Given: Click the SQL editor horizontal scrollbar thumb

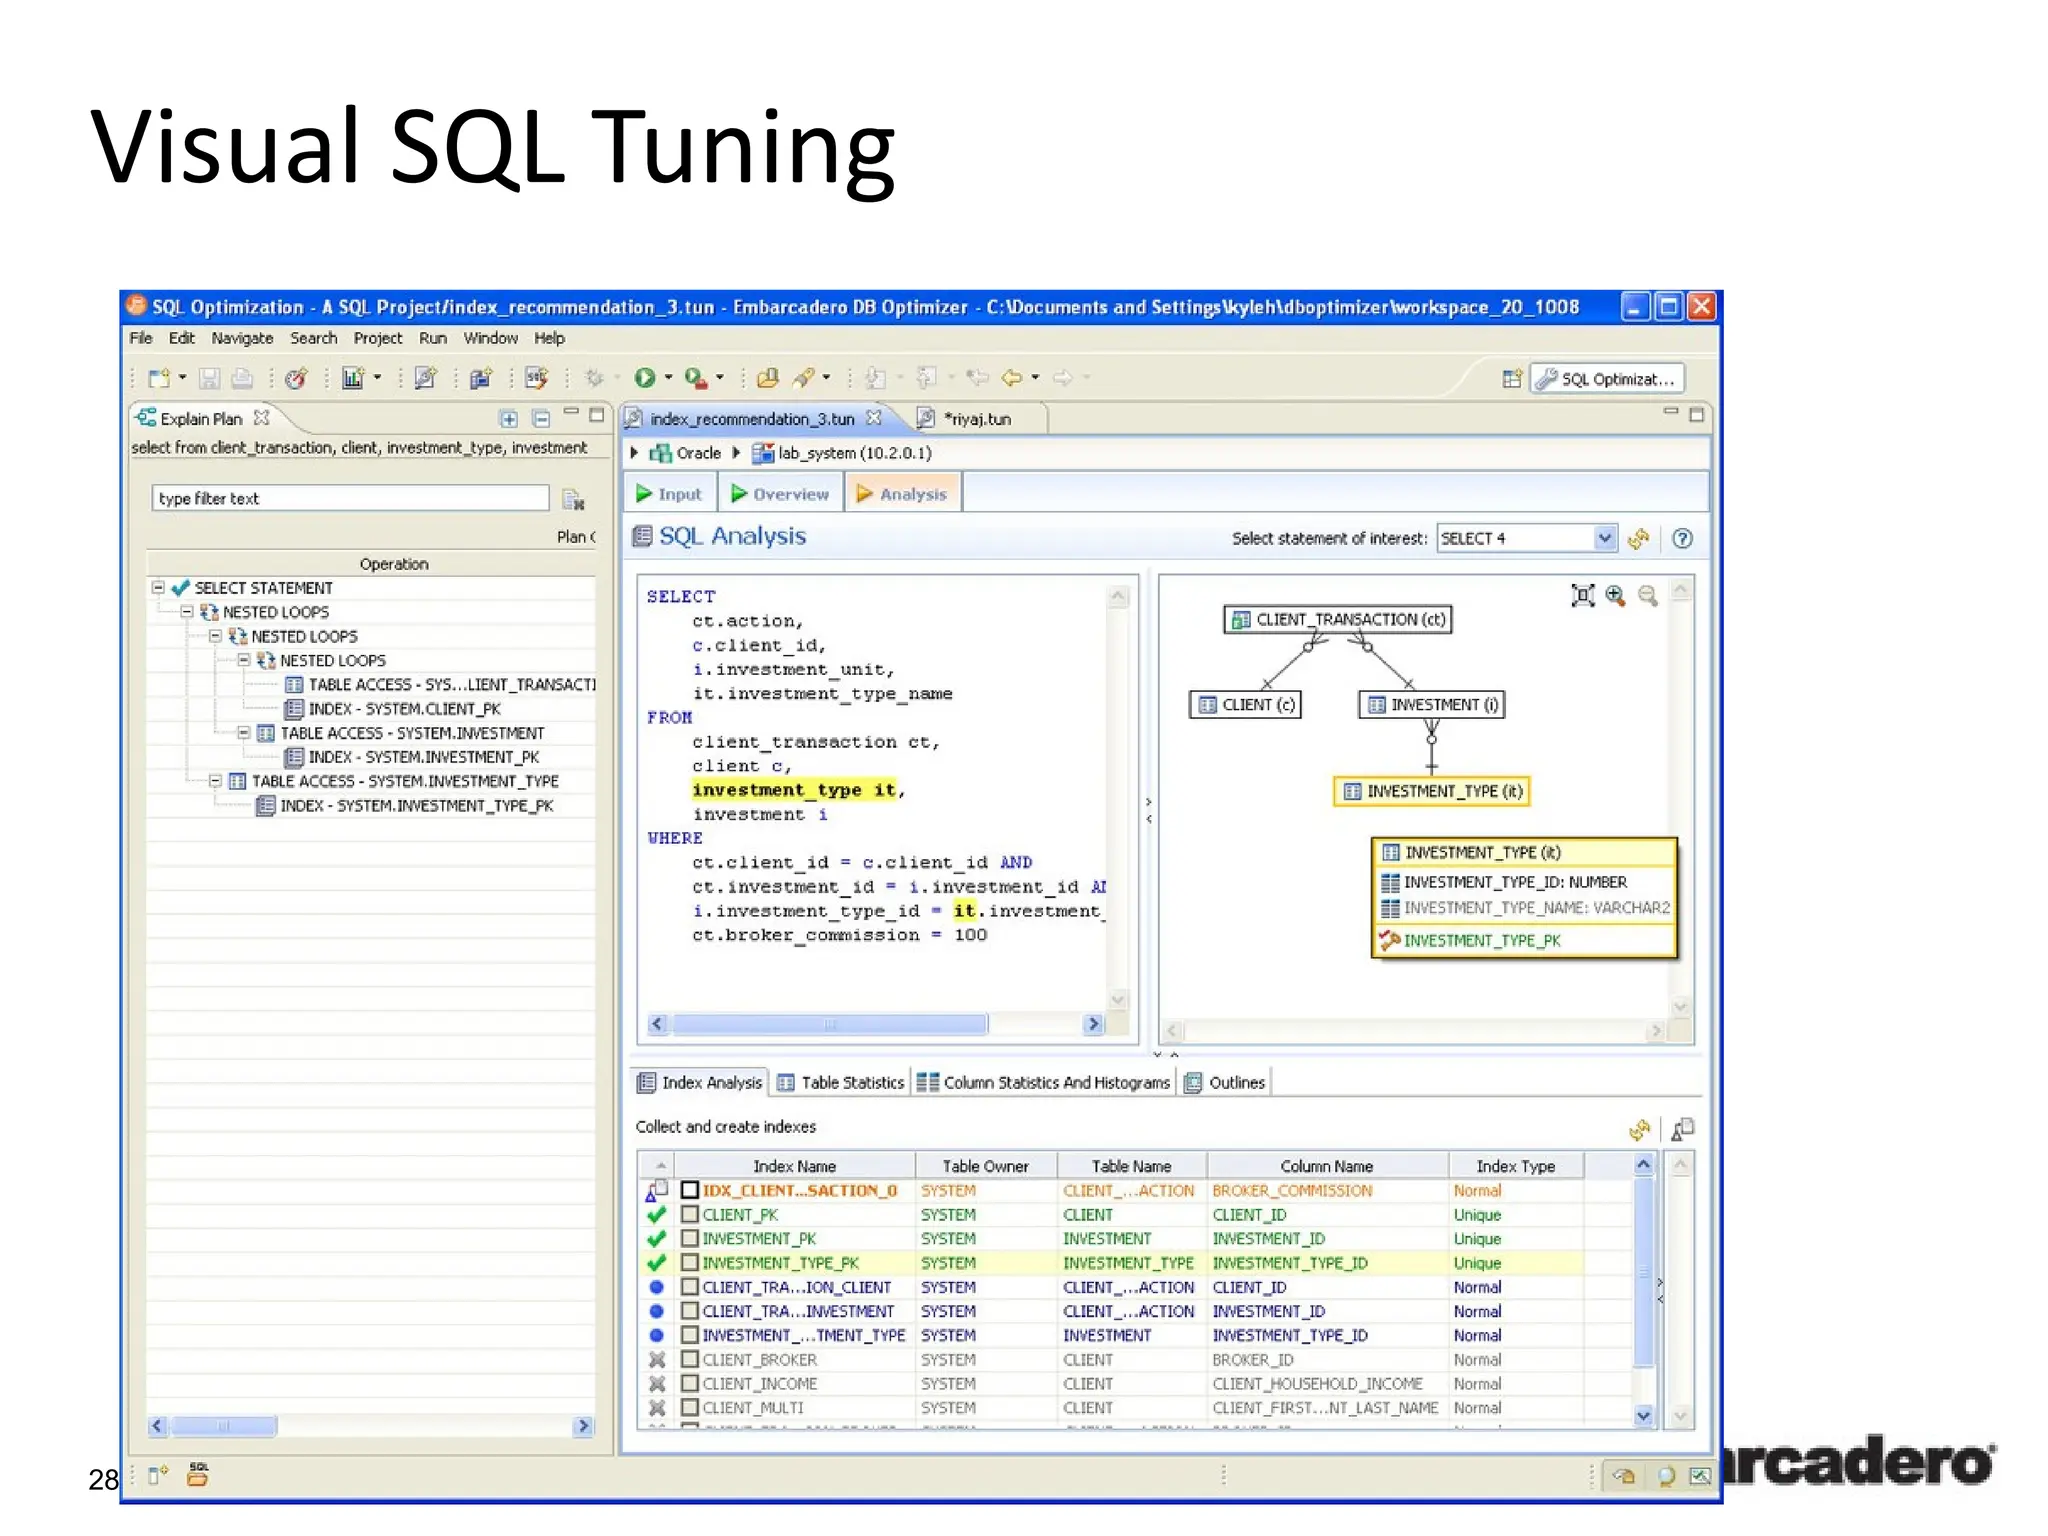Looking at the screenshot, I should (x=829, y=1024).
